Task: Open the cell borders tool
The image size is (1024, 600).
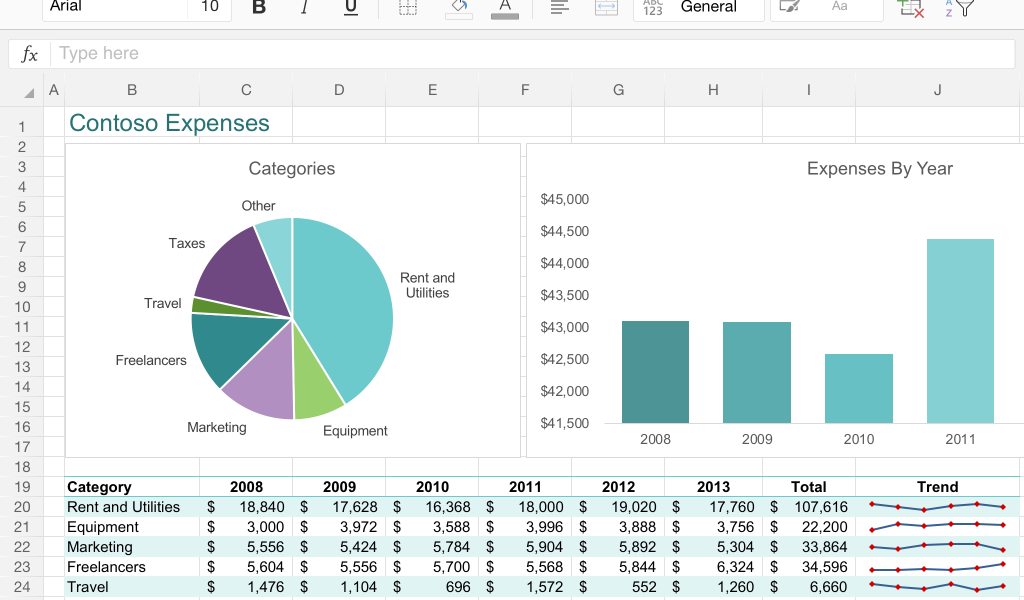Action: click(x=407, y=8)
